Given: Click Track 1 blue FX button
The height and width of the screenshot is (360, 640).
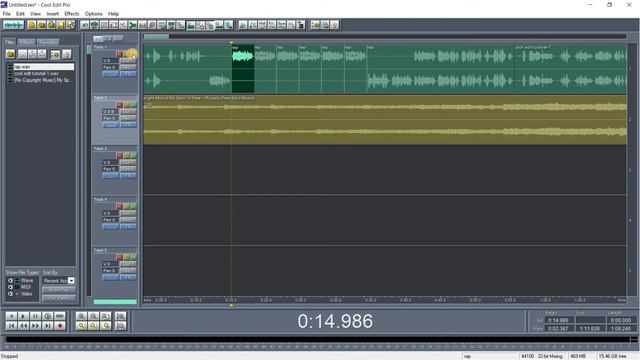Looking at the screenshot, I should 128,74.
